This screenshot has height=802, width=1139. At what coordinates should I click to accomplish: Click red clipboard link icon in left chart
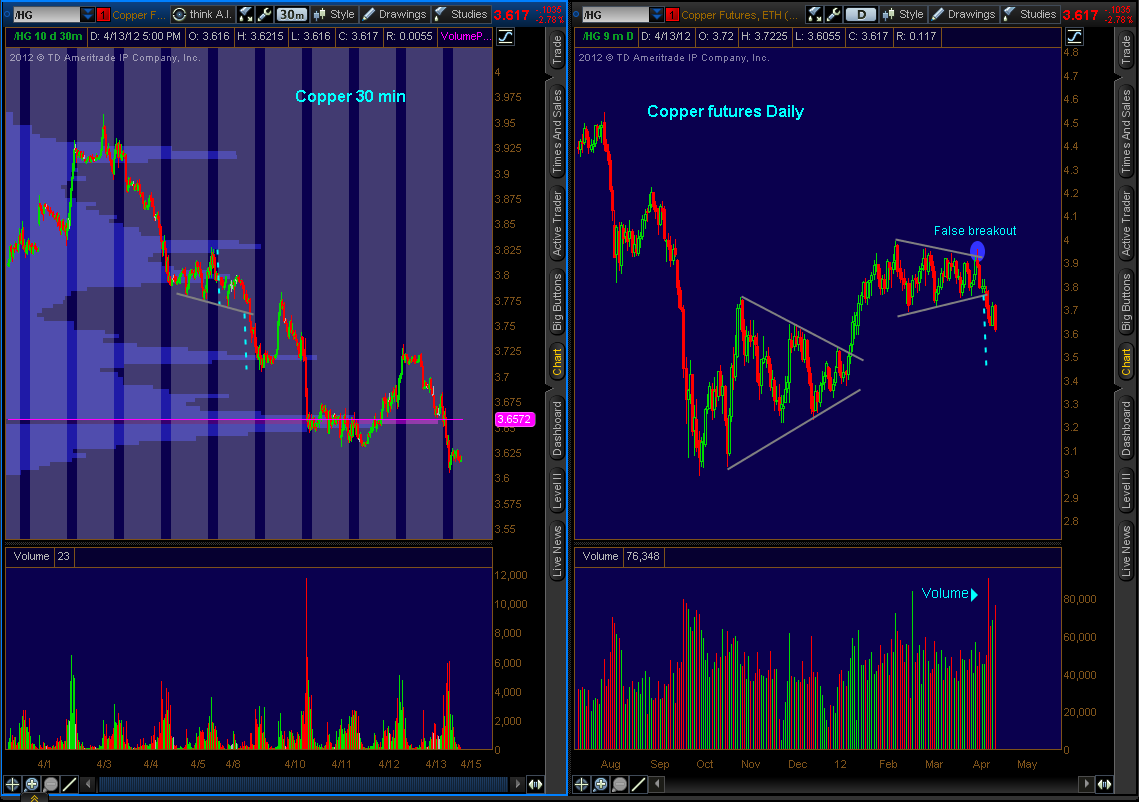[103, 14]
